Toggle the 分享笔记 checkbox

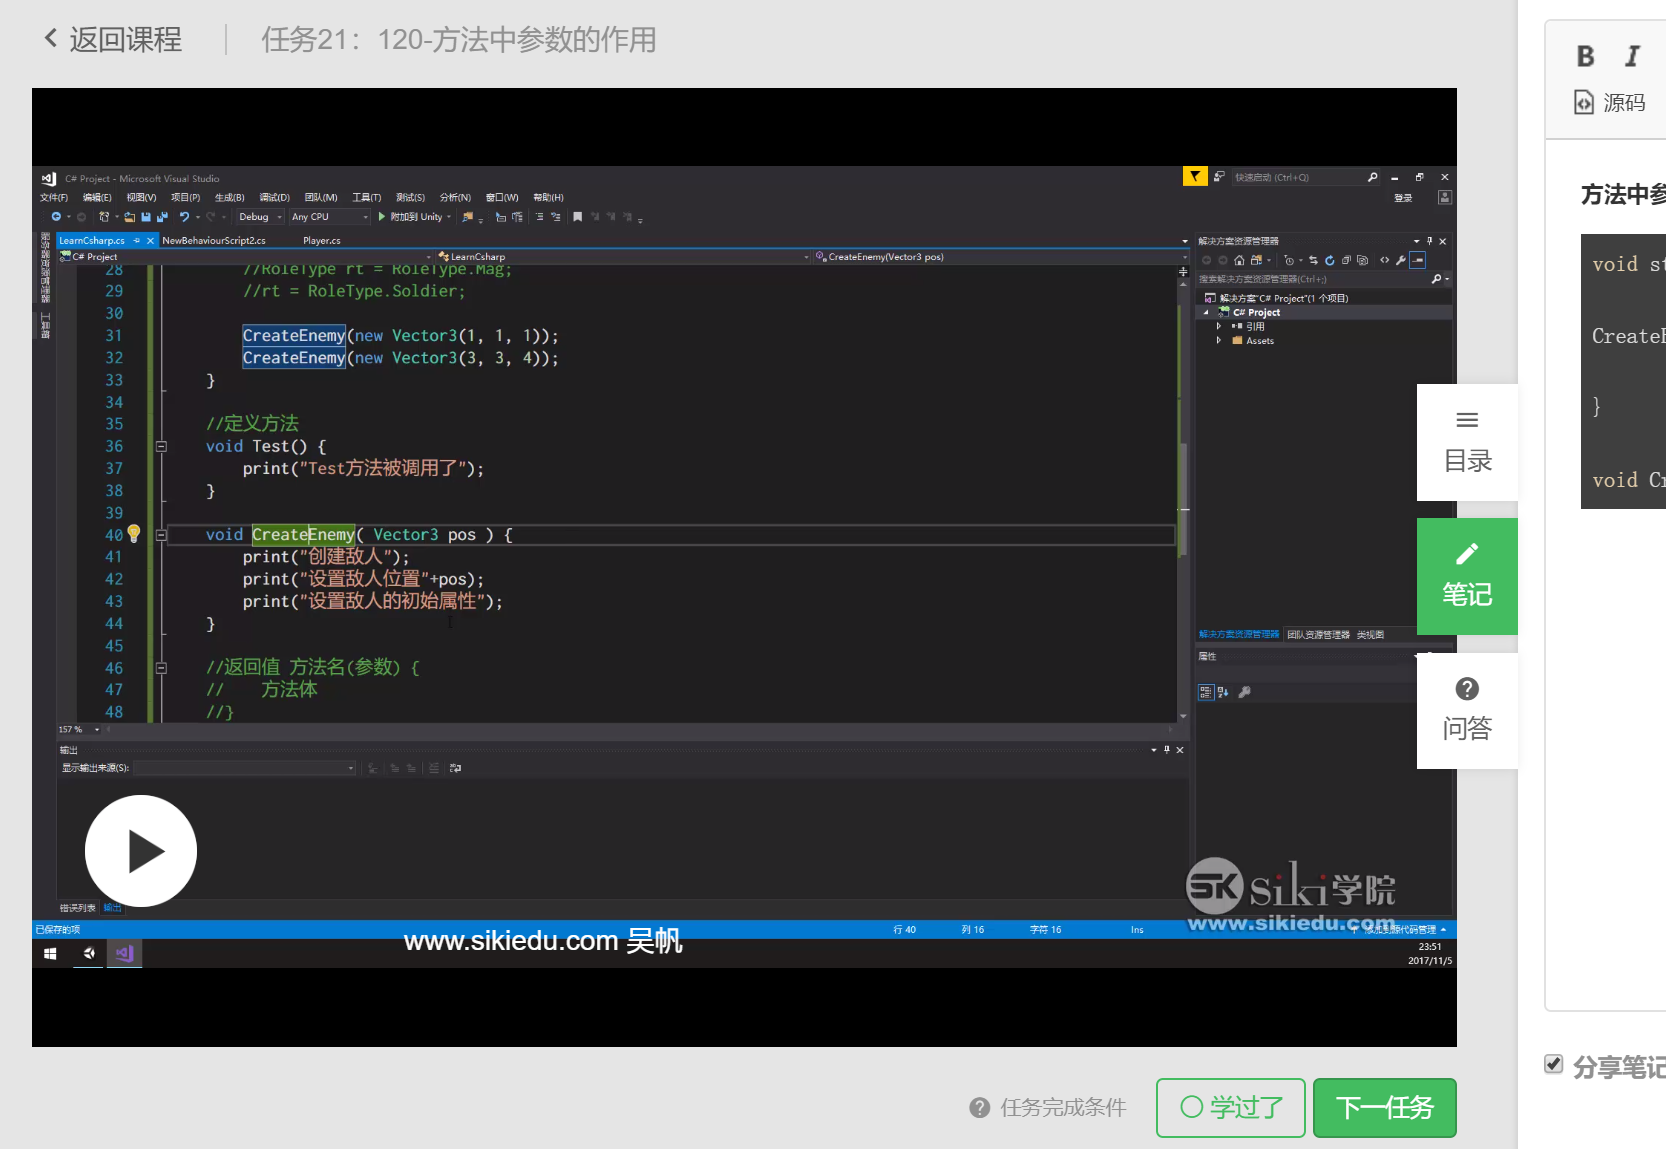point(1553,1064)
